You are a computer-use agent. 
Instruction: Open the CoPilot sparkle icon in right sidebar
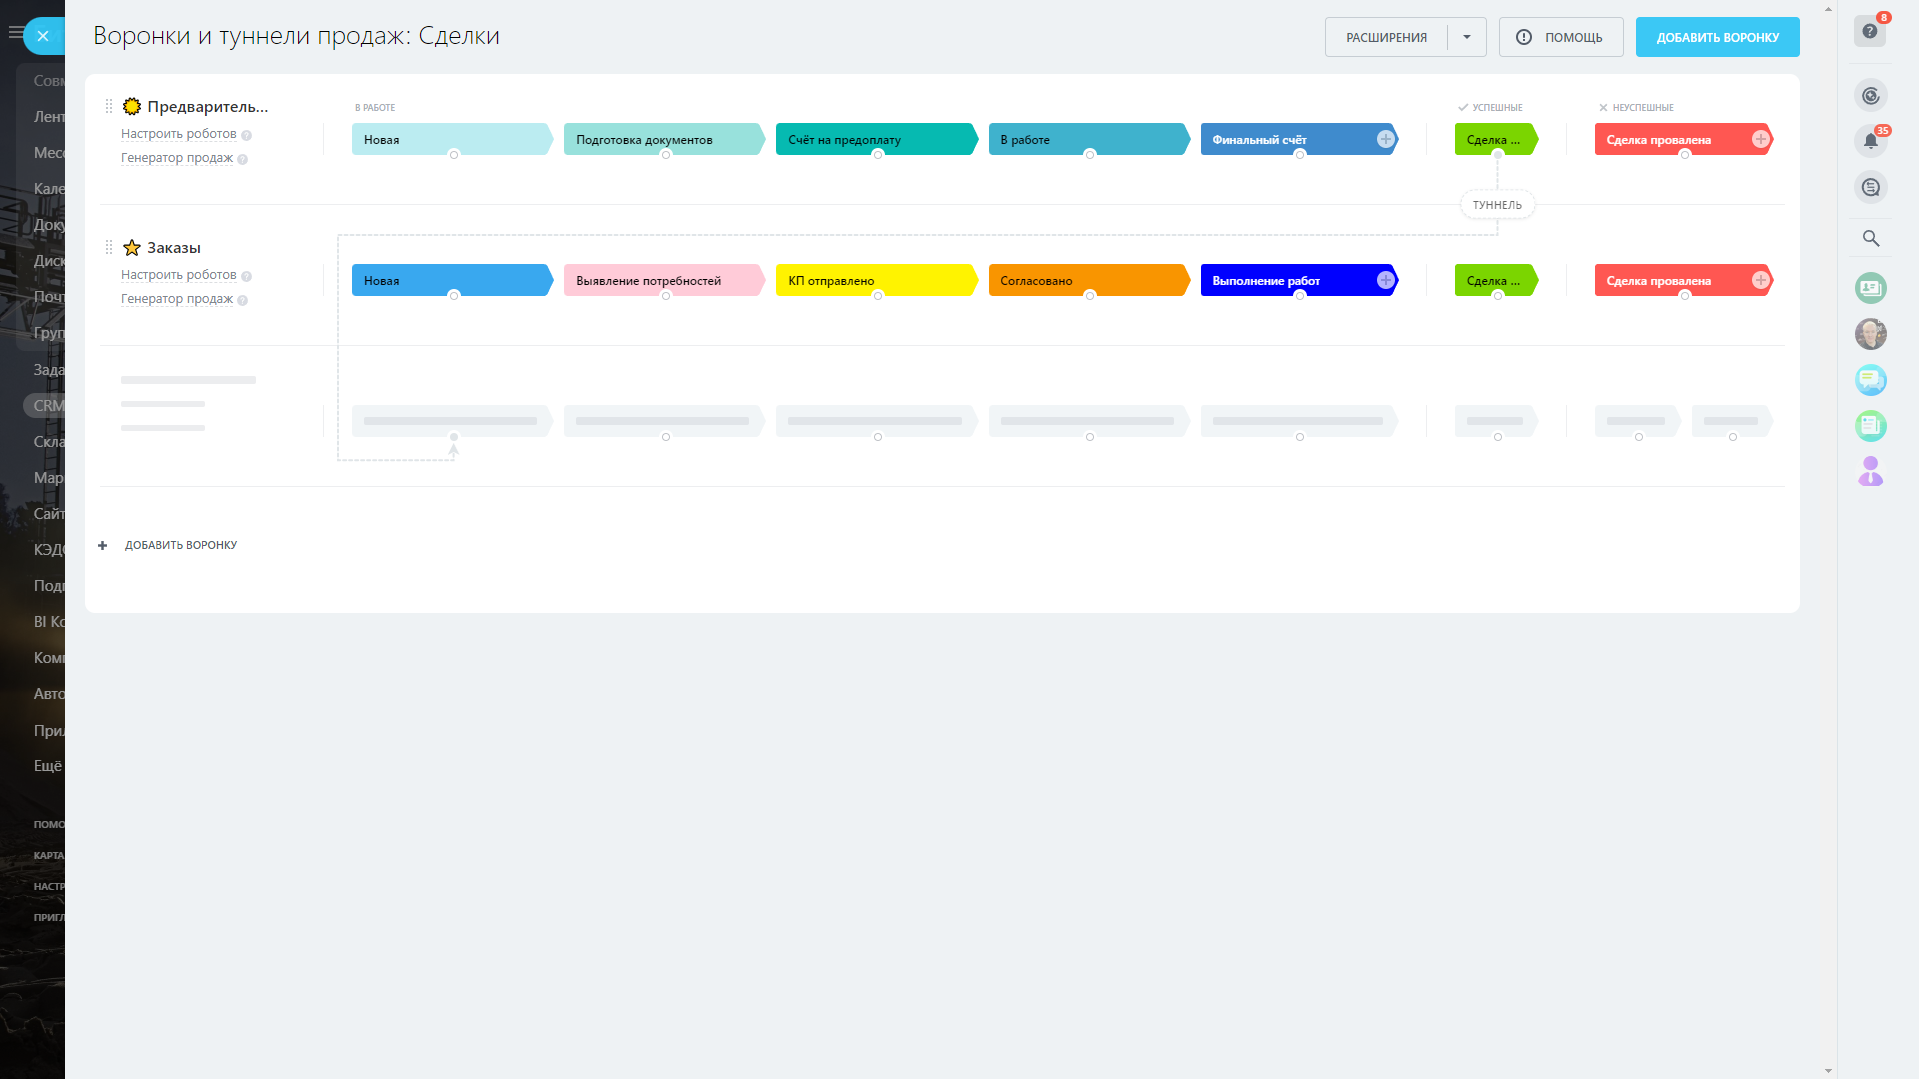[1870, 96]
